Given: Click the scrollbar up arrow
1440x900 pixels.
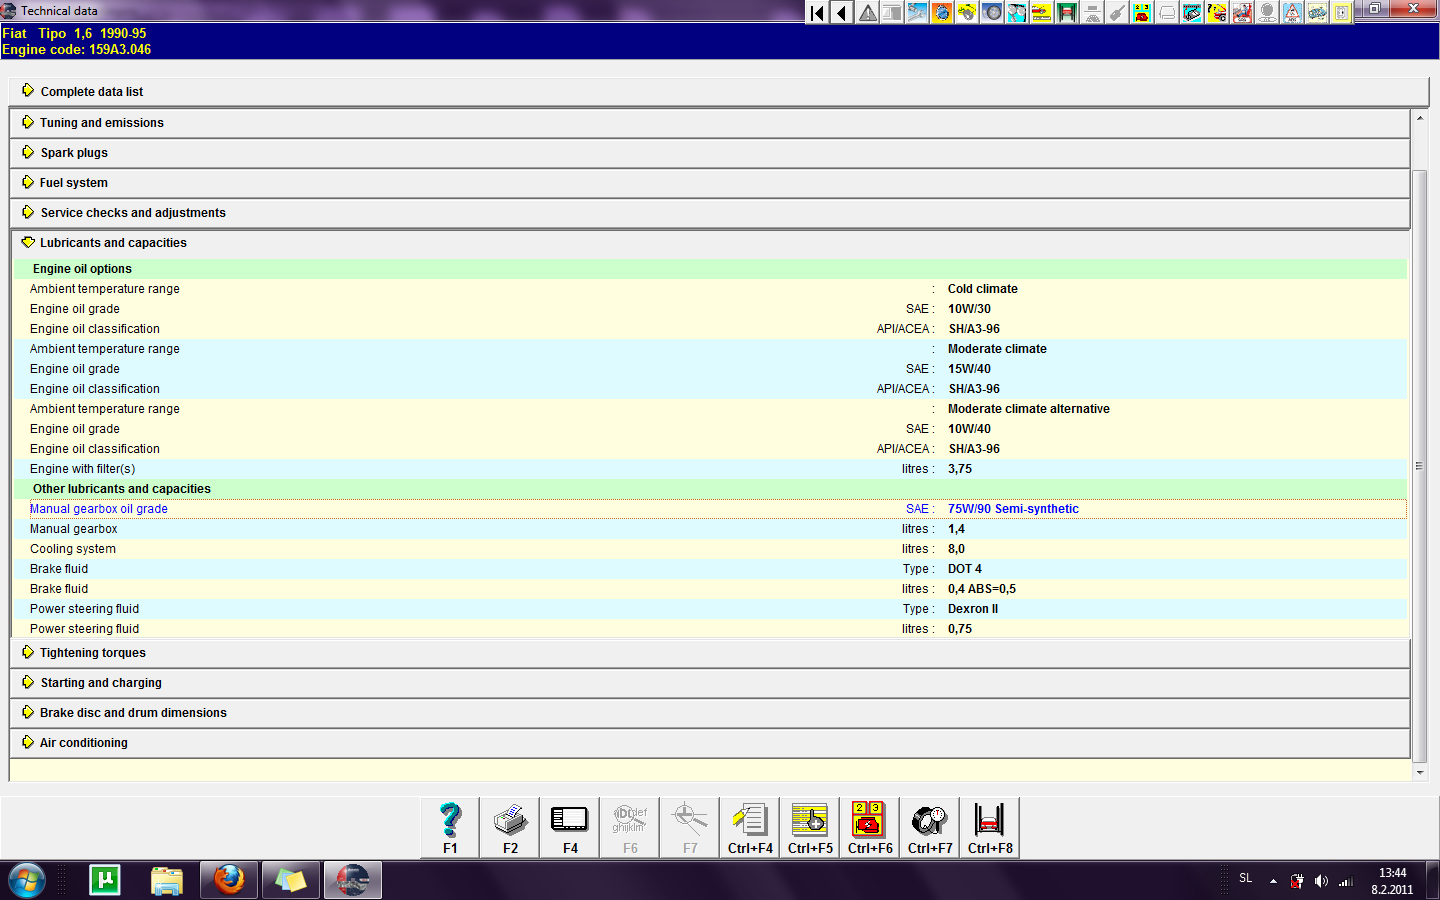Looking at the screenshot, I should (x=1419, y=118).
